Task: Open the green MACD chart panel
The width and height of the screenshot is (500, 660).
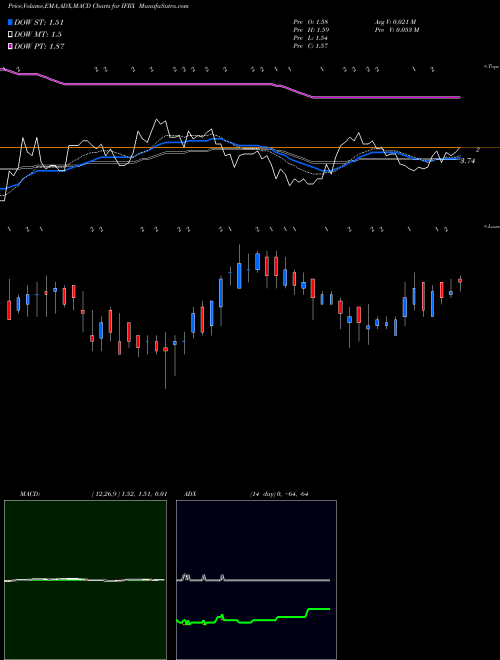Action: [x=85, y=580]
